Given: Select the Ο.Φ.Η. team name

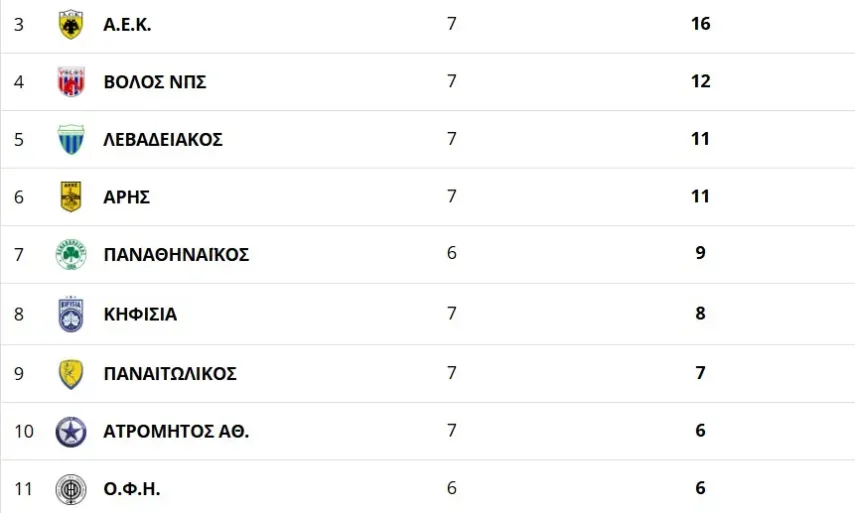Looking at the screenshot, I should click(132, 489).
